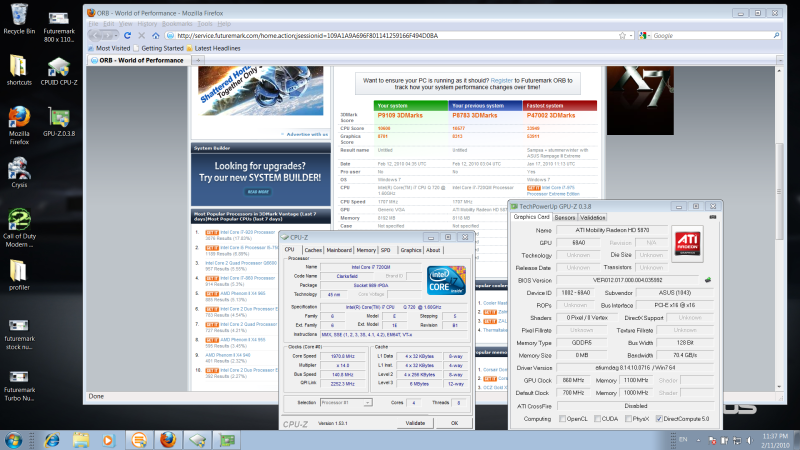
Task: Open Firefox Tools menu
Action: click(x=205, y=24)
